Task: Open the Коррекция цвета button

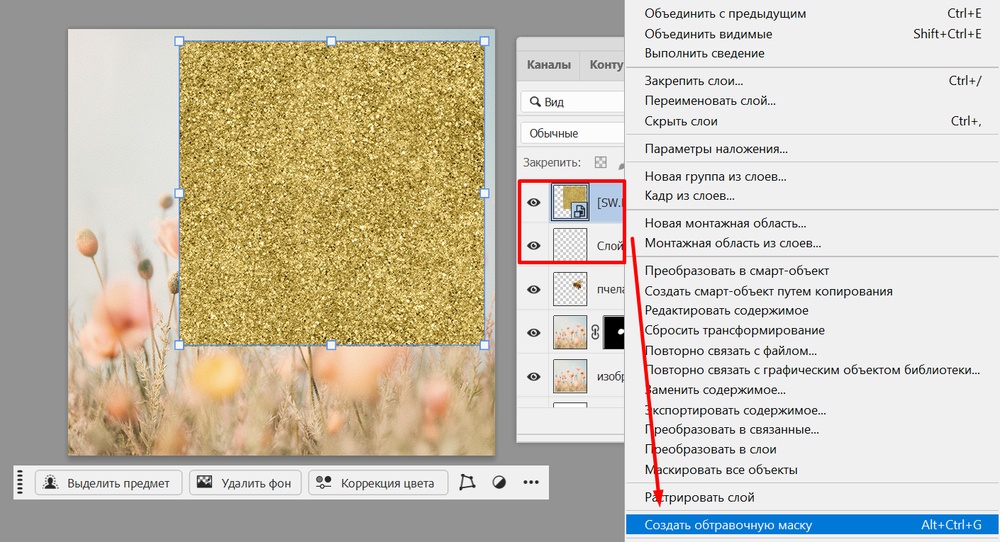Action: pyautogui.click(x=377, y=483)
